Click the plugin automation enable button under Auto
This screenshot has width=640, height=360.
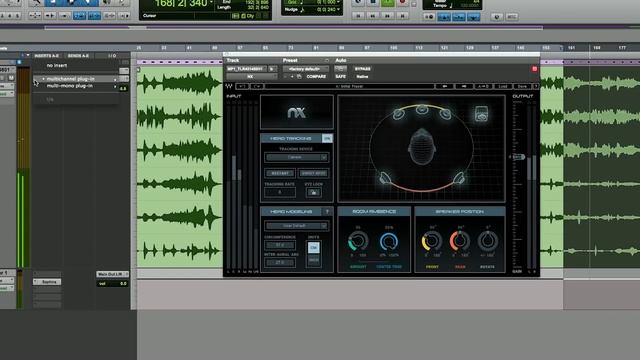[340, 69]
